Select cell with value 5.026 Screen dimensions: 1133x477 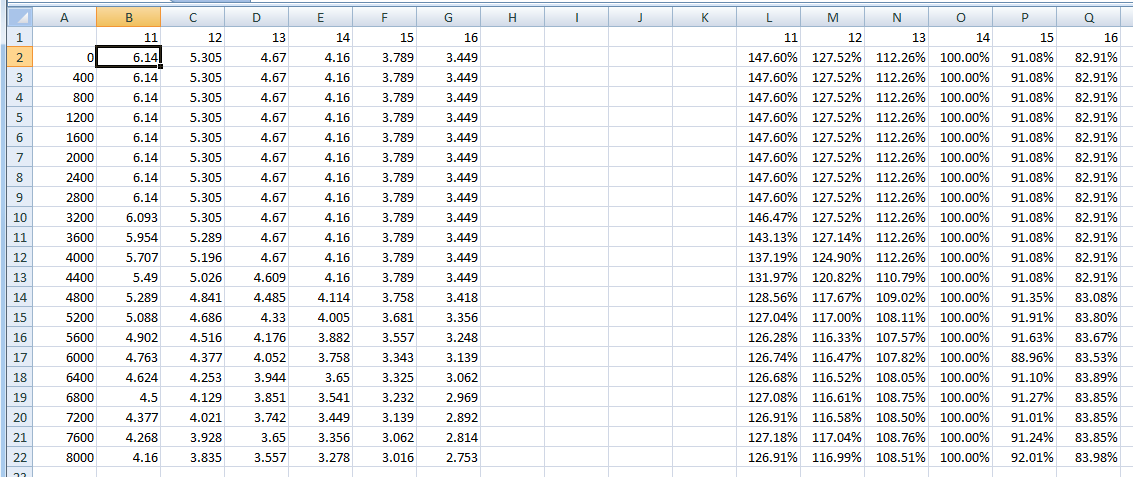tap(192, 277)
